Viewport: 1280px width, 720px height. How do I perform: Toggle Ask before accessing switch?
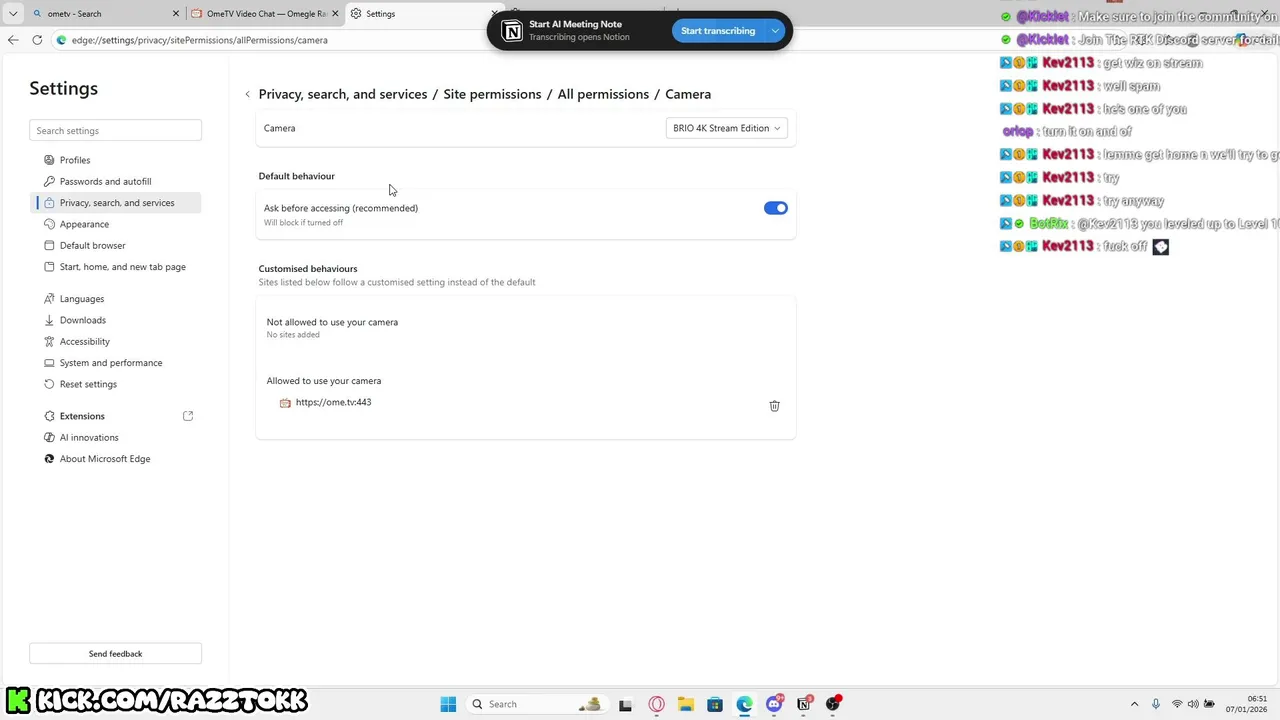coord(776,208)
